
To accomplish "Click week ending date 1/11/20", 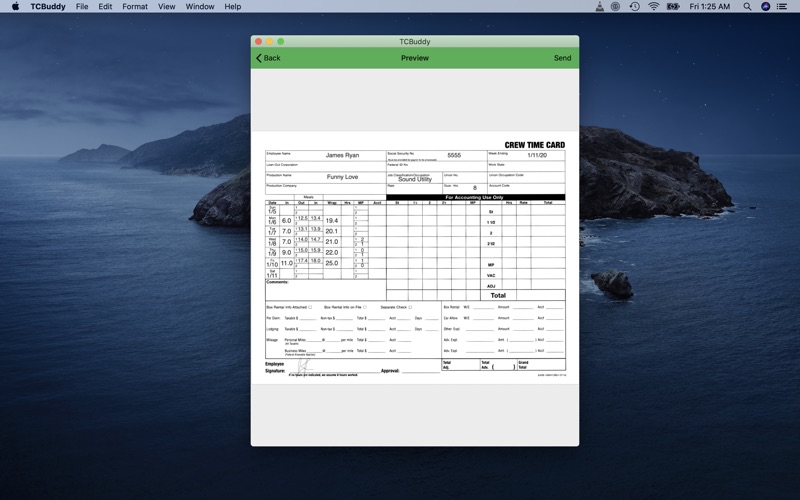I will 537,155.
